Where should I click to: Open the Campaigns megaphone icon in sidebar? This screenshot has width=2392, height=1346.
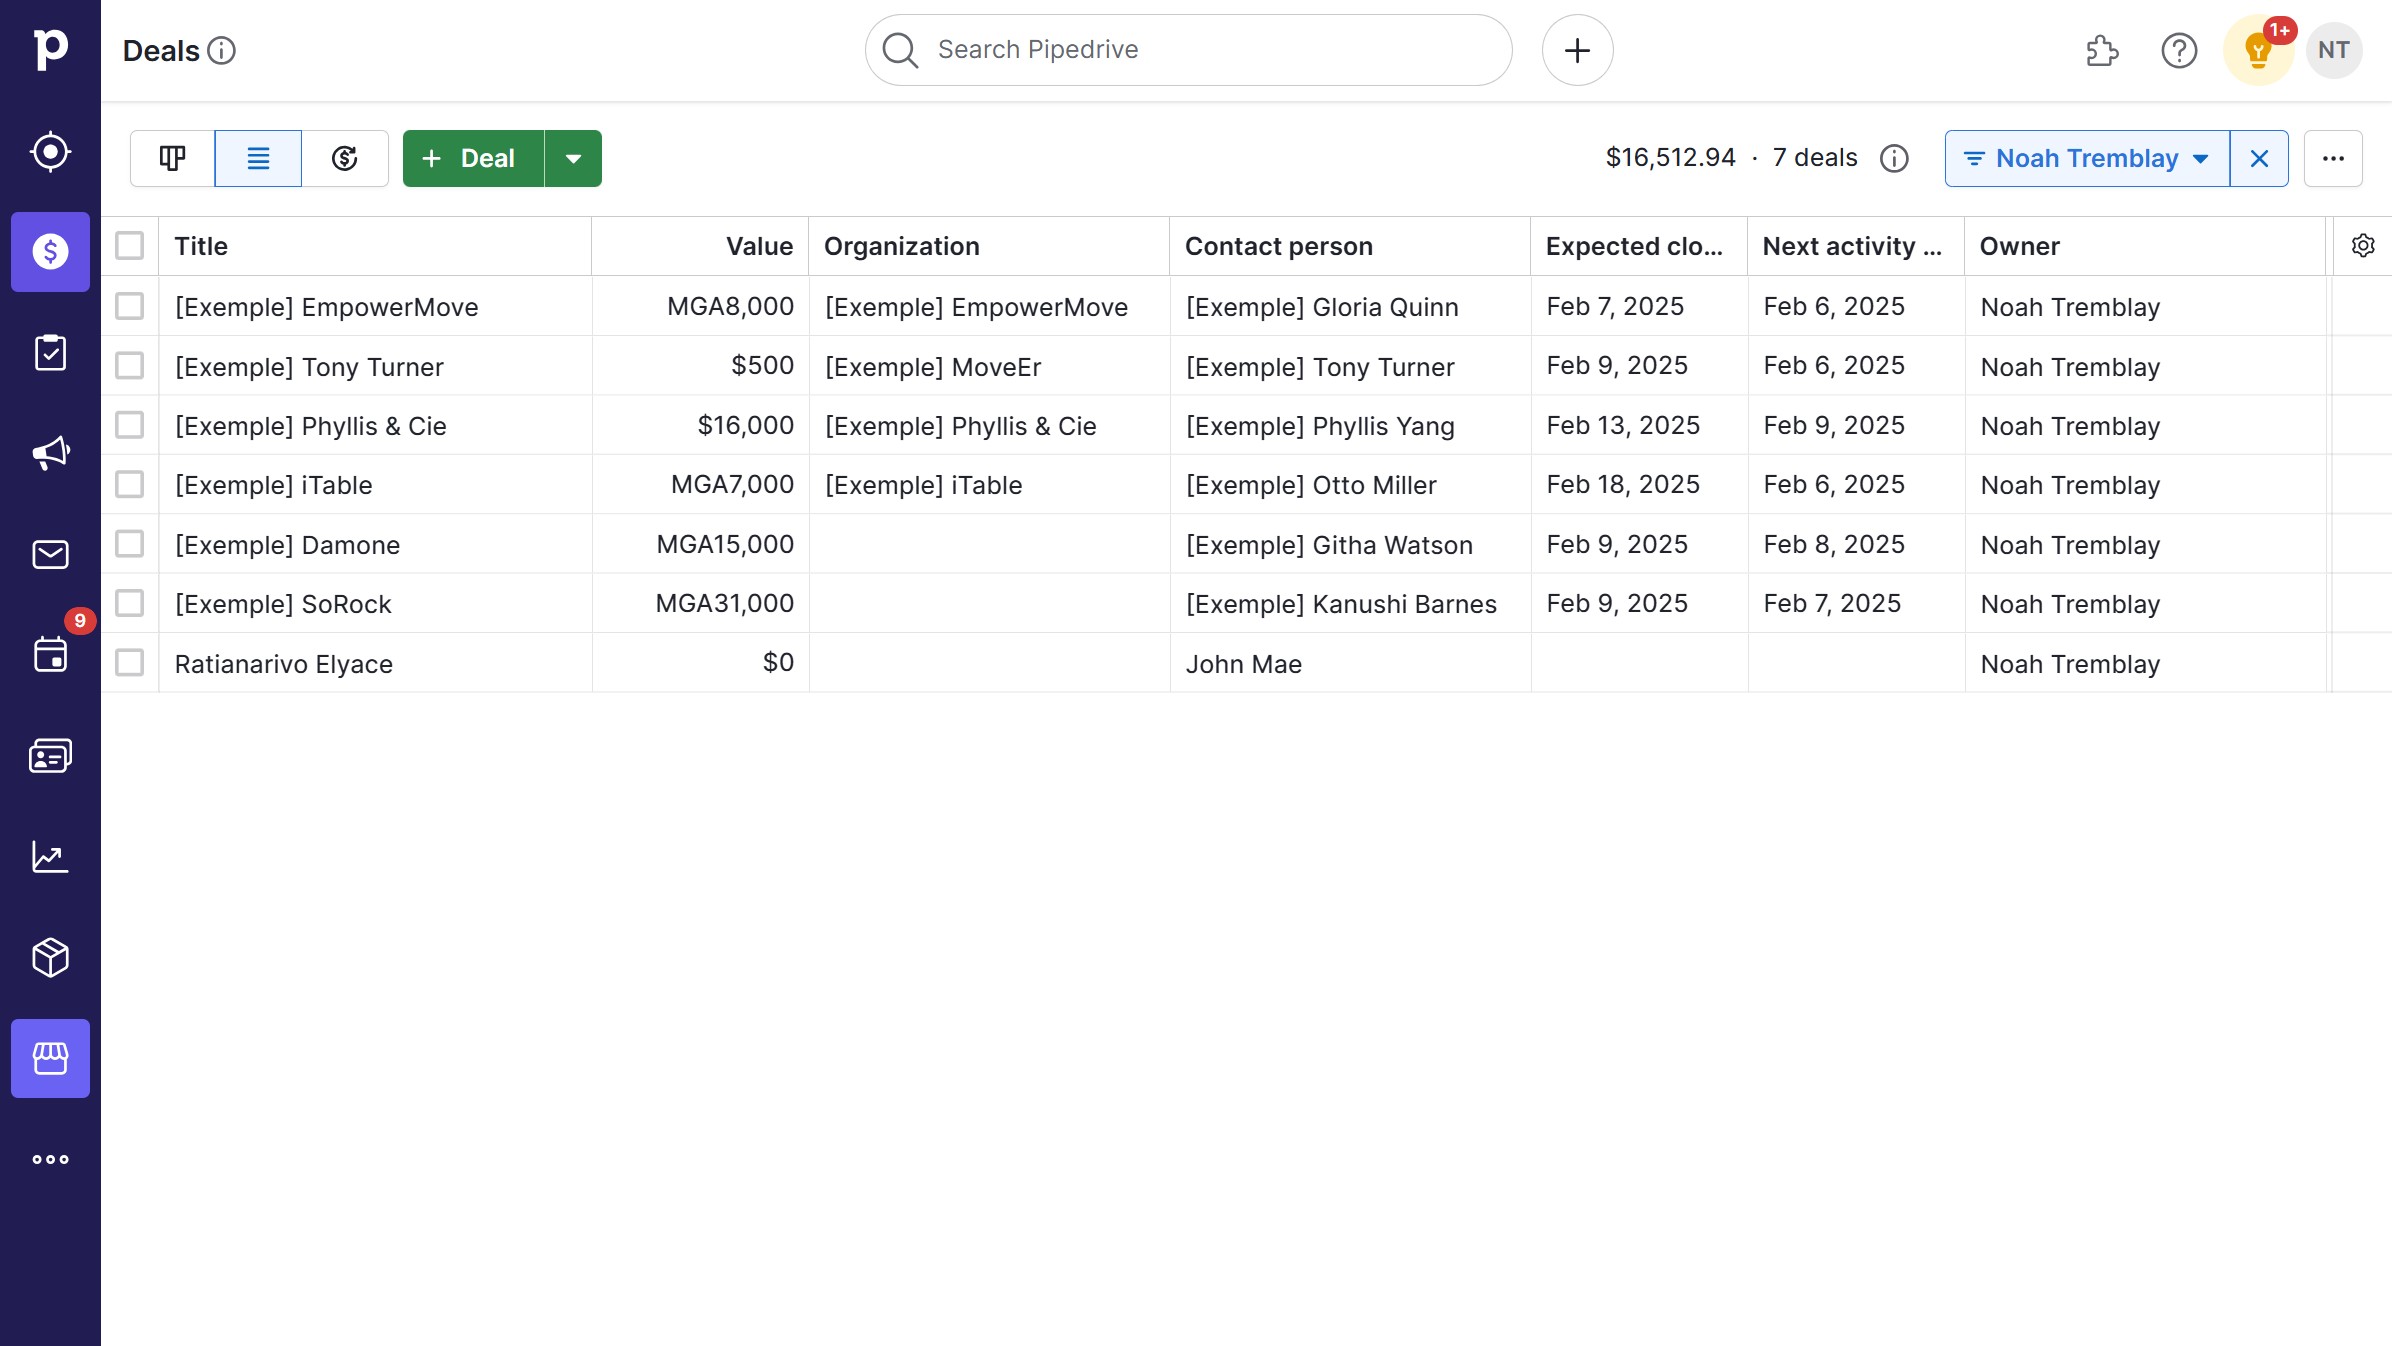click(x=50, y=452)
